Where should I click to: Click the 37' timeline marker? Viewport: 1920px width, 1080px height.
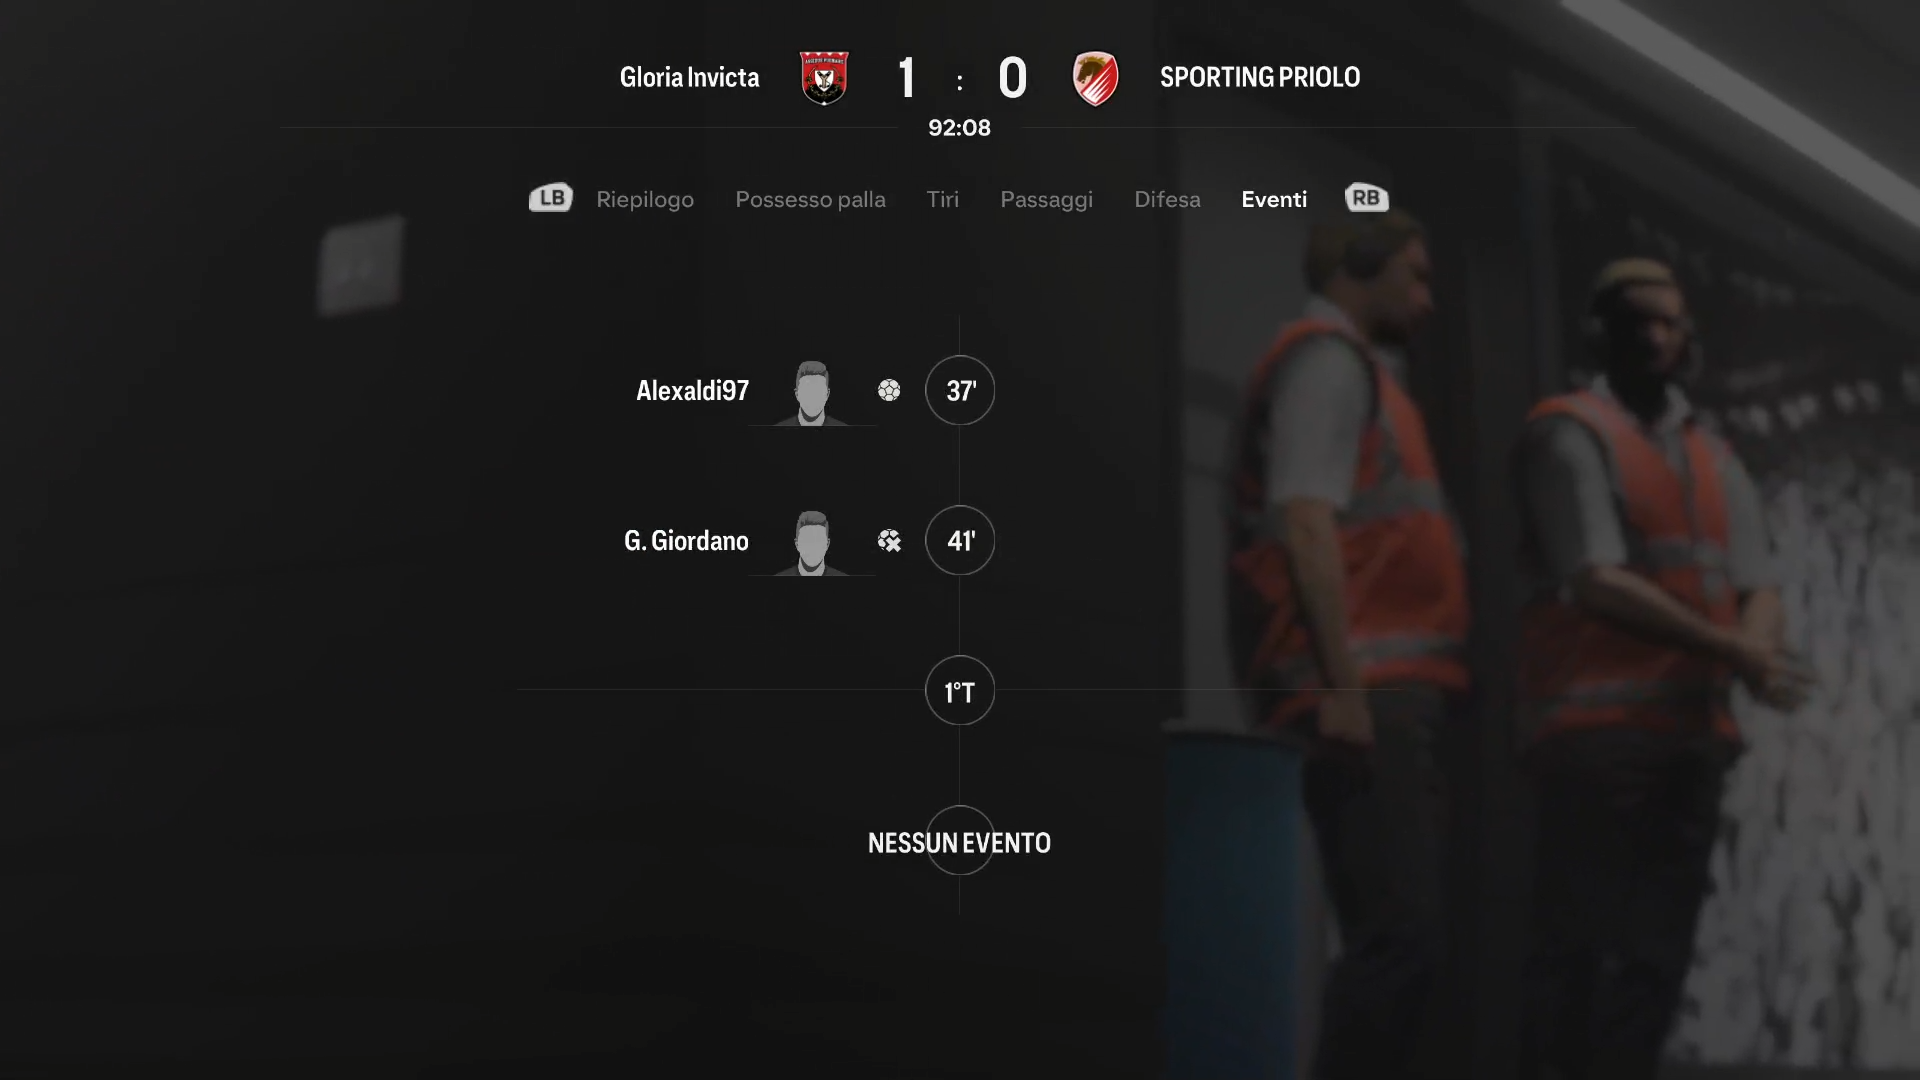tap(960, 390)
